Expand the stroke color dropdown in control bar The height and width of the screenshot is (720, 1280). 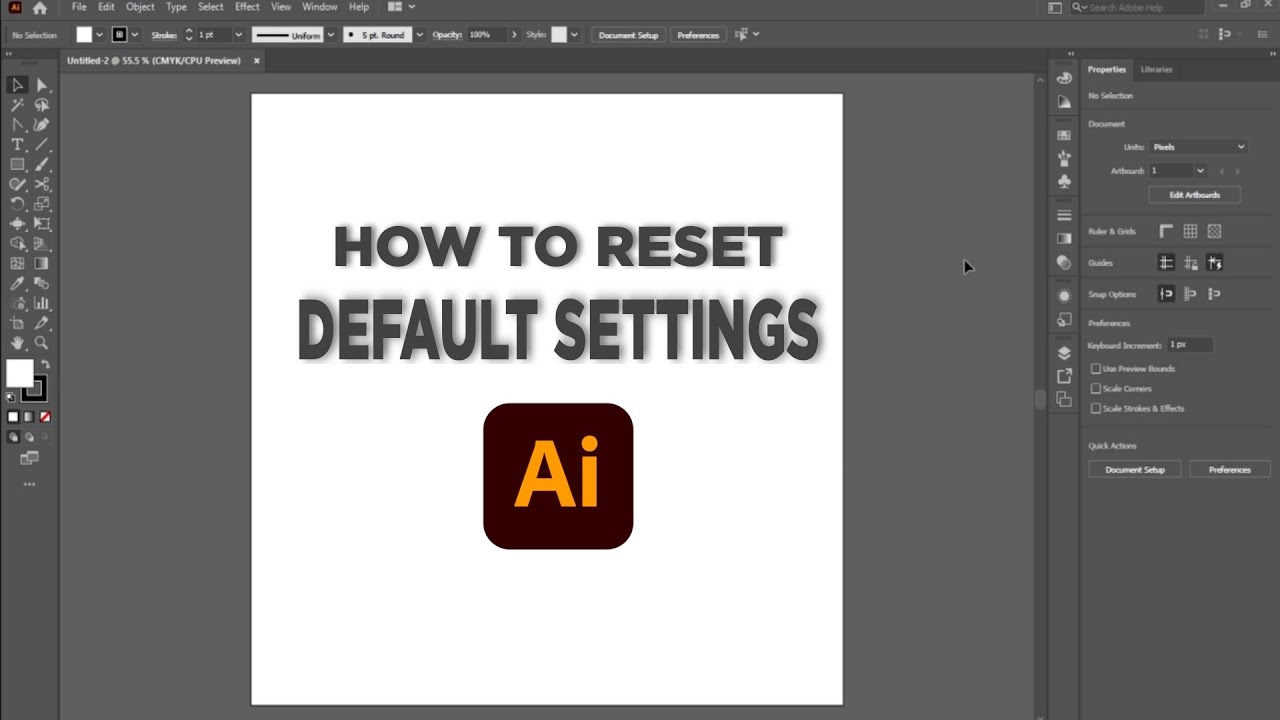(x=135, y=35)
